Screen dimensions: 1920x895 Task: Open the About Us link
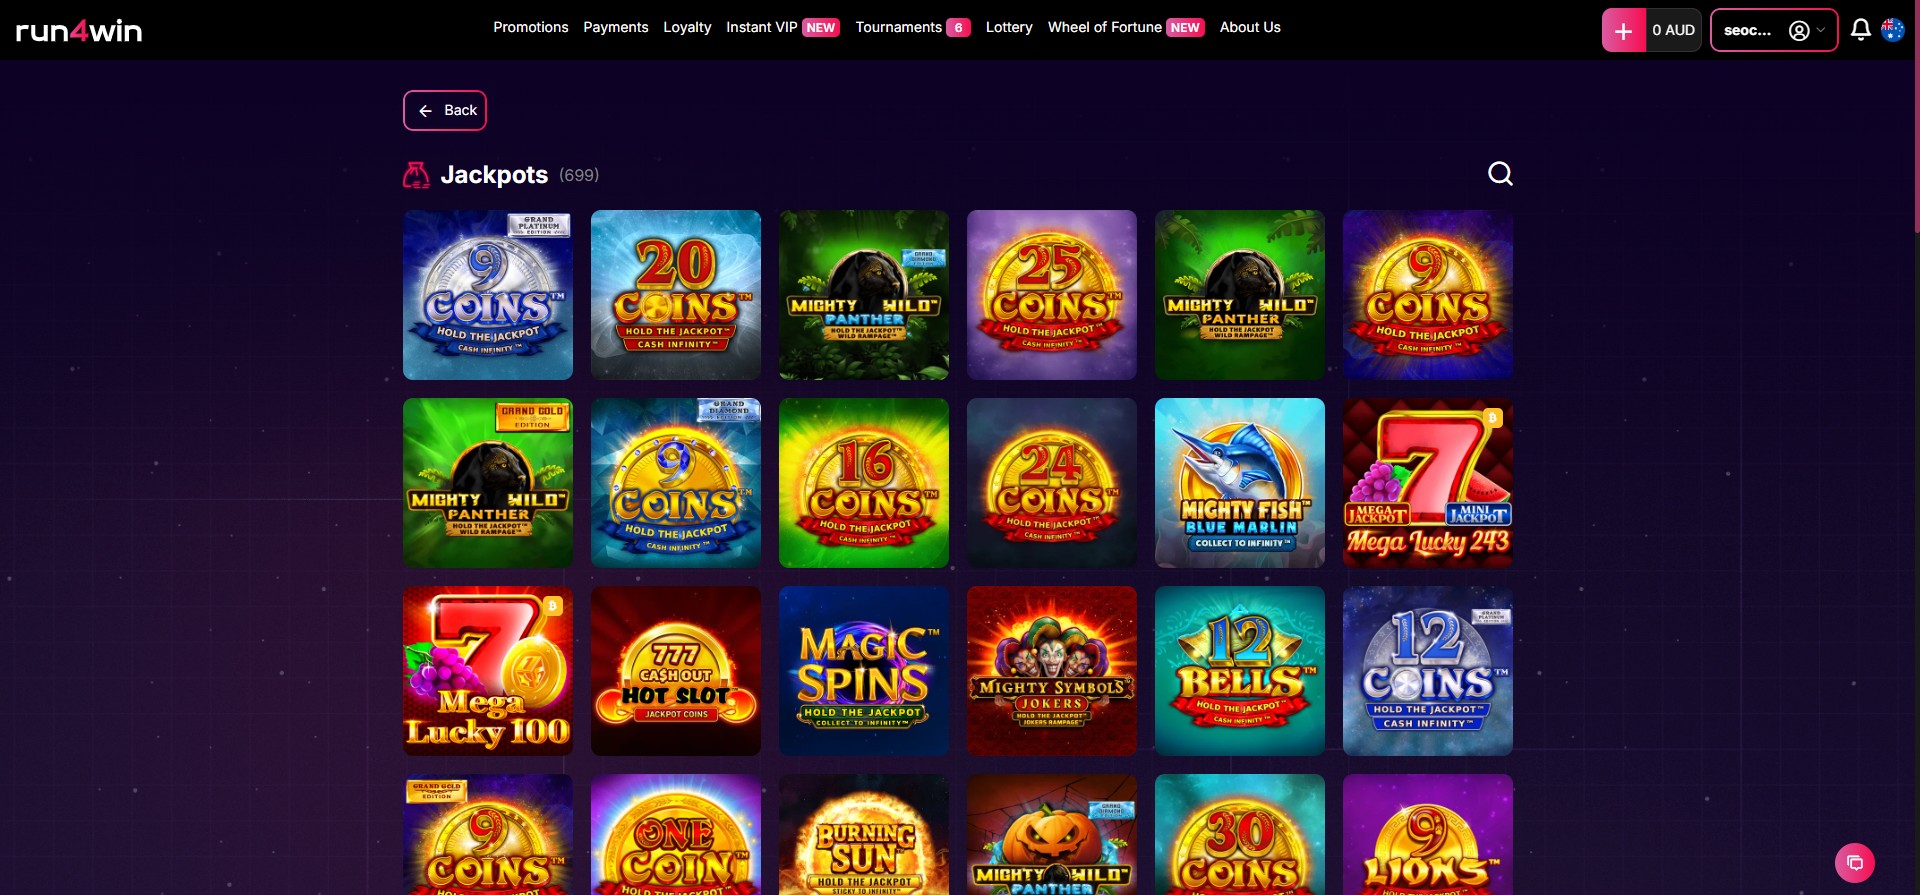point(1250,27)
